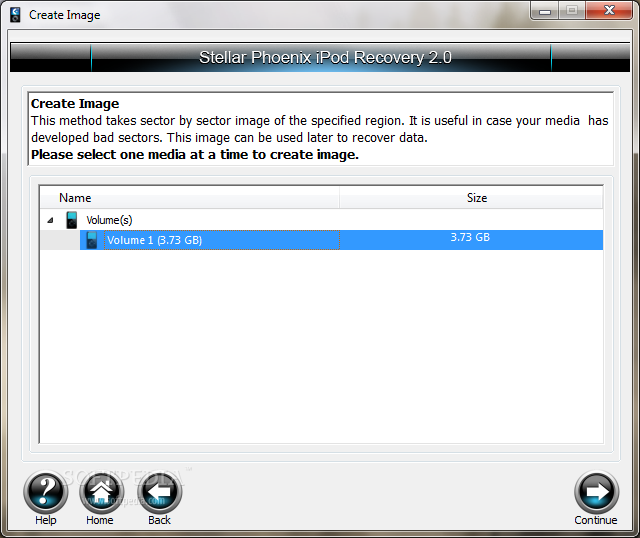The width and height of the screenshot is (640, 538).
Task: Click the iPod icon beside Volume(s)
Action: pyautogui.click(x=71, y=220)
